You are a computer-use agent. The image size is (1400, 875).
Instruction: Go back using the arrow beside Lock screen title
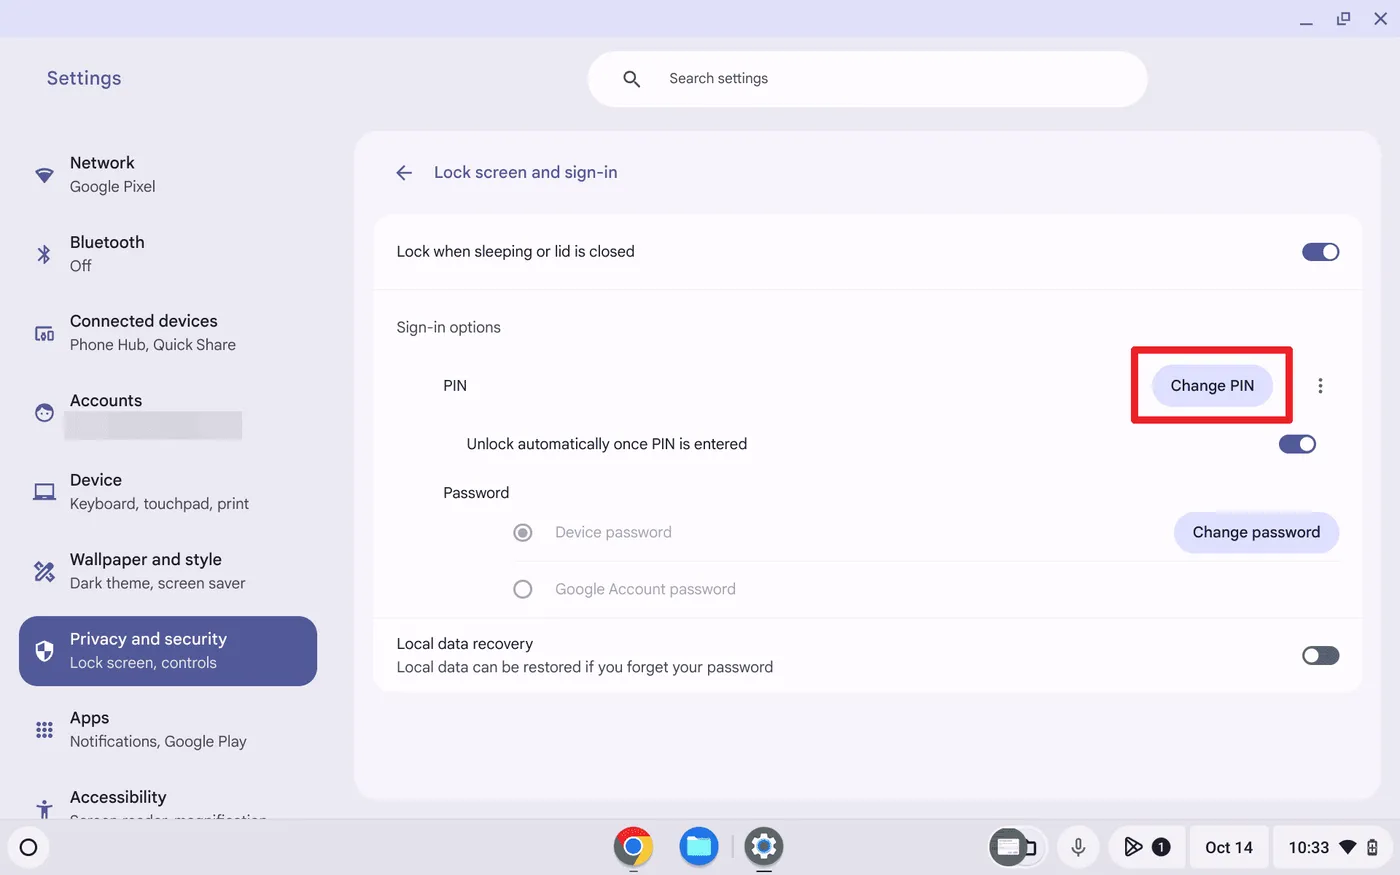(404, 173)
